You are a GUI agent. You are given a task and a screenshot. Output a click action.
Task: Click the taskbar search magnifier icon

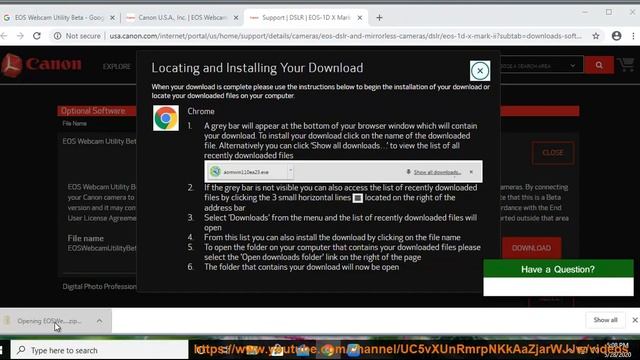point(21,350)
